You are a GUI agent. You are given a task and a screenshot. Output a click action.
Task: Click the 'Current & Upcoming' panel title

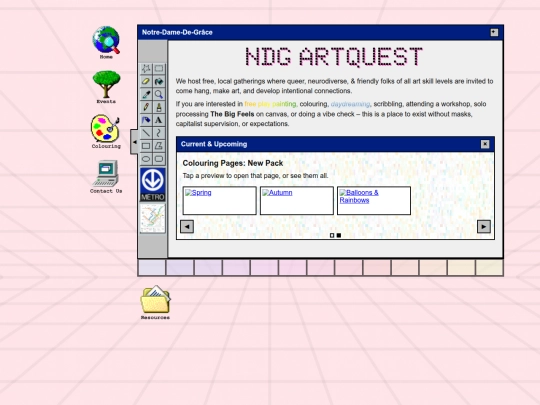(214, 144)
